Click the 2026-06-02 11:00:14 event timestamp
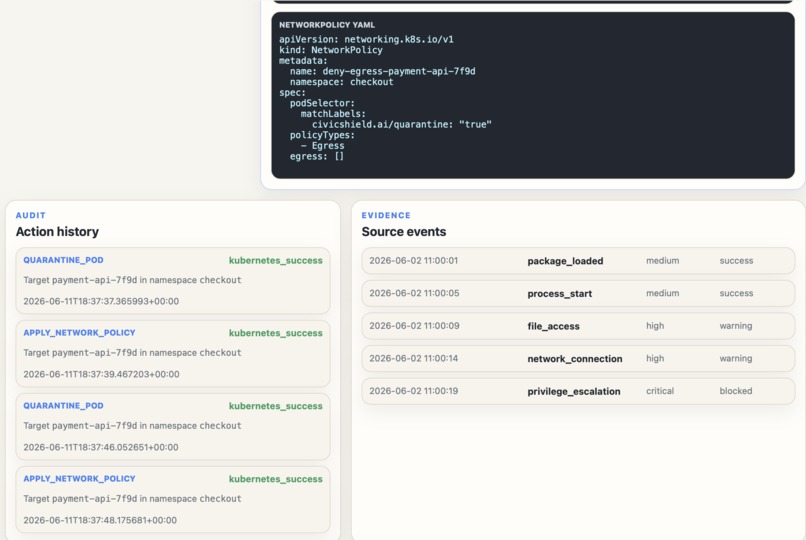The height and width of the screenshot is (540, 806). click(x=414, y=358)
